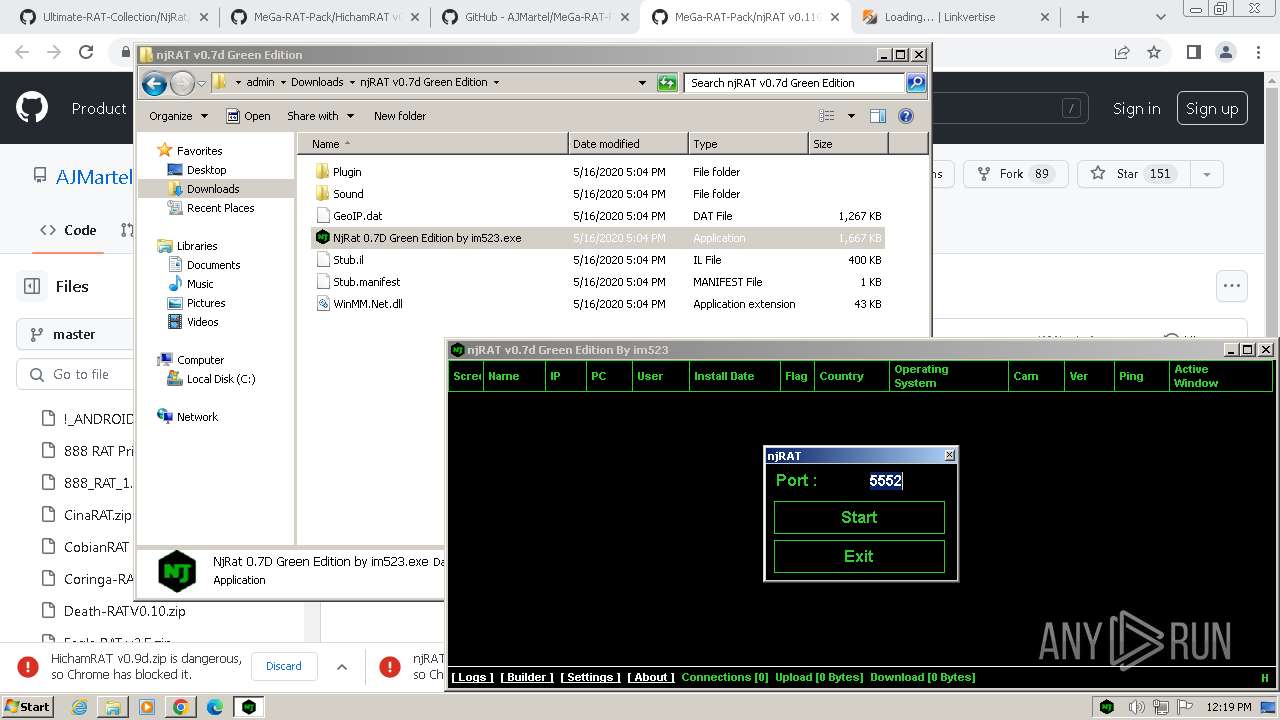
Task: Sort by Size column in Explorer
Action: 848,144
